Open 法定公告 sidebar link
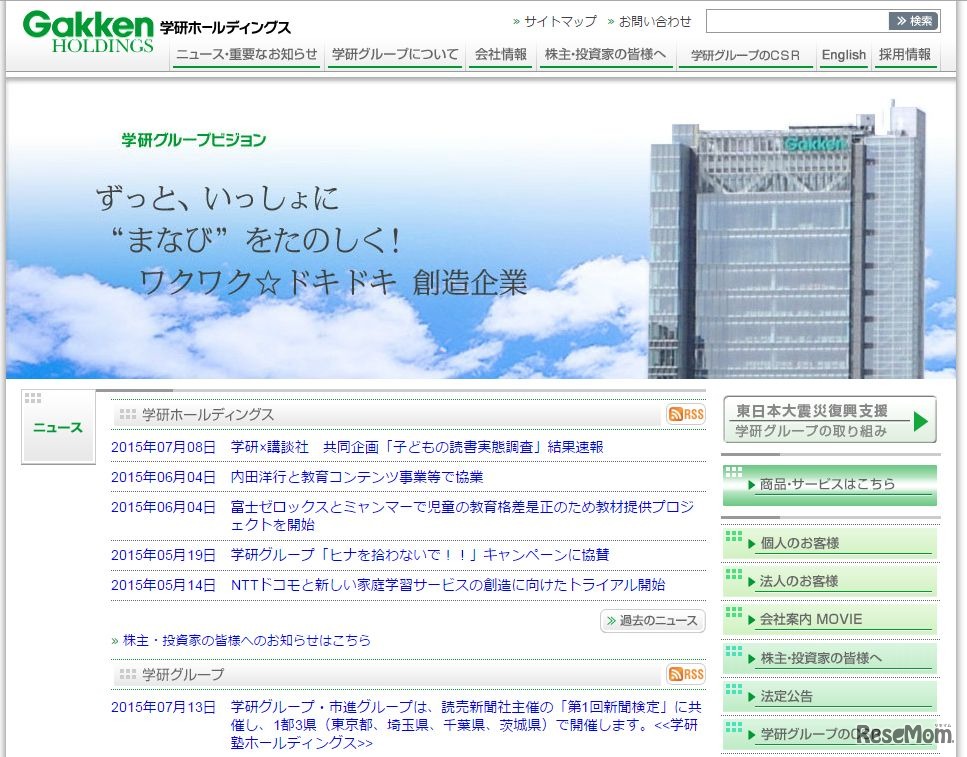Image resolution: width=967 pixels, height=757 pixels. coord(829,697)
